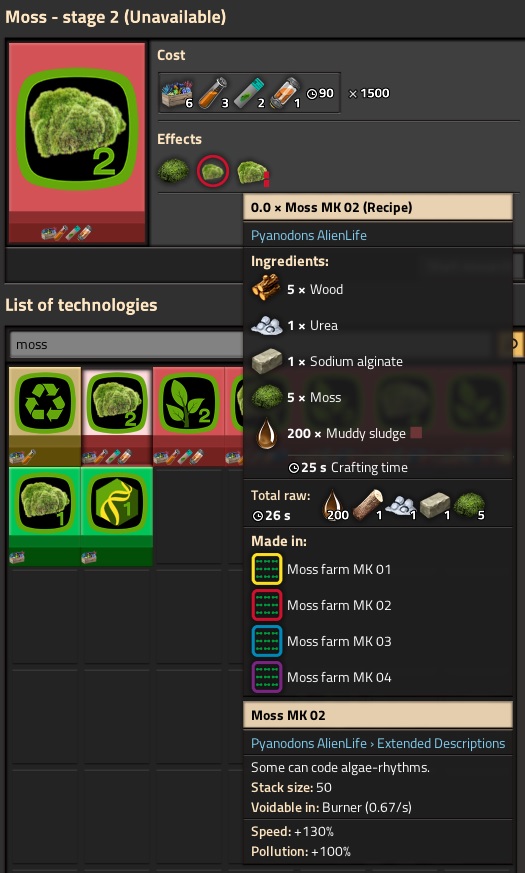
Task: Click the Muddy sludge red color square
Action: tap(416, 433)
